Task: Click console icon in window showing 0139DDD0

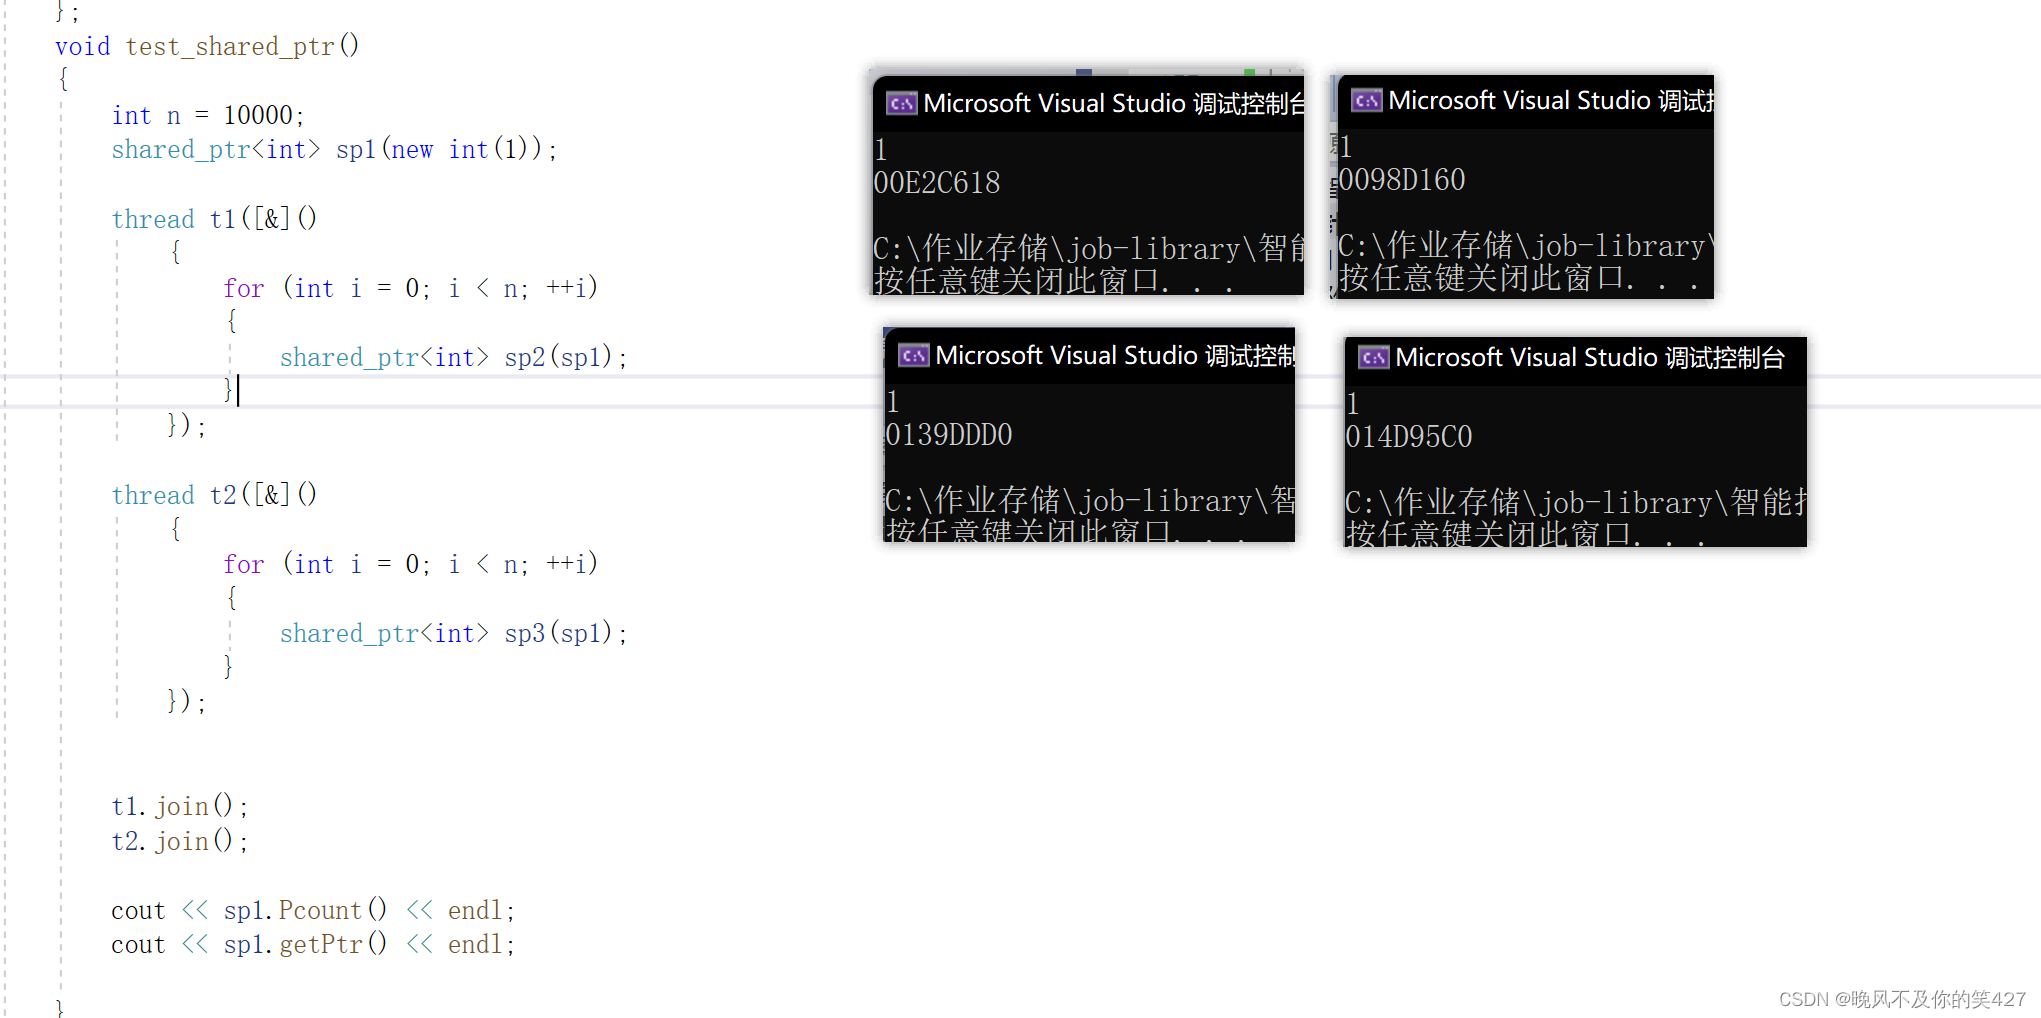Action: coord(914,356)
